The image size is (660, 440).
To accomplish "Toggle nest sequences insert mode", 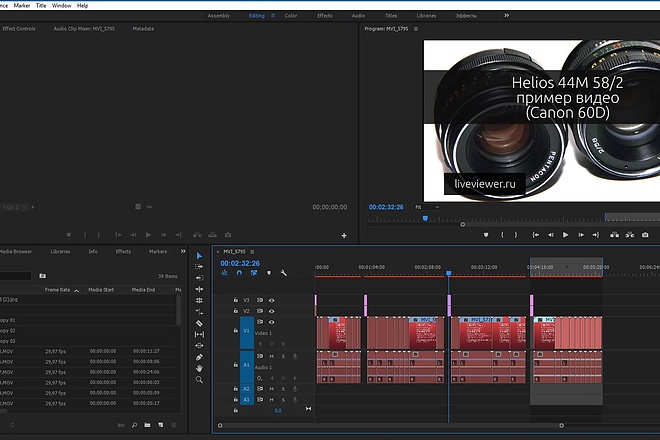I will [x=224, y=273].
